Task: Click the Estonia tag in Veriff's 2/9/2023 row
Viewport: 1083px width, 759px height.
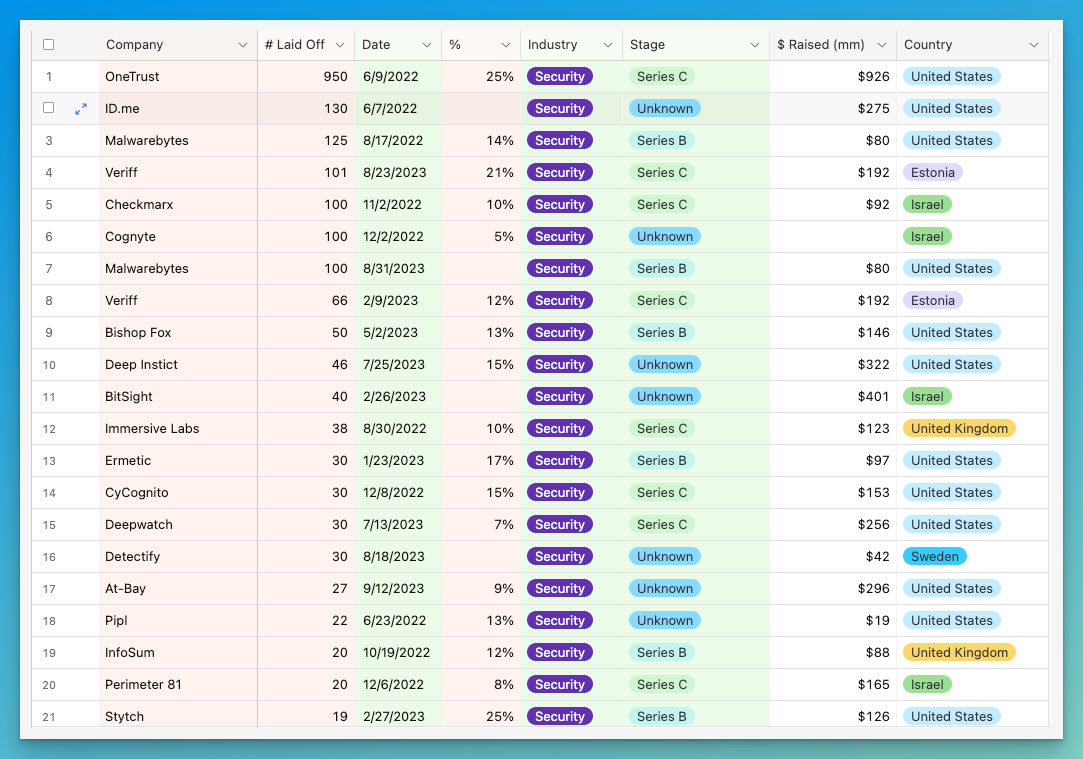Action: (932, 300)
